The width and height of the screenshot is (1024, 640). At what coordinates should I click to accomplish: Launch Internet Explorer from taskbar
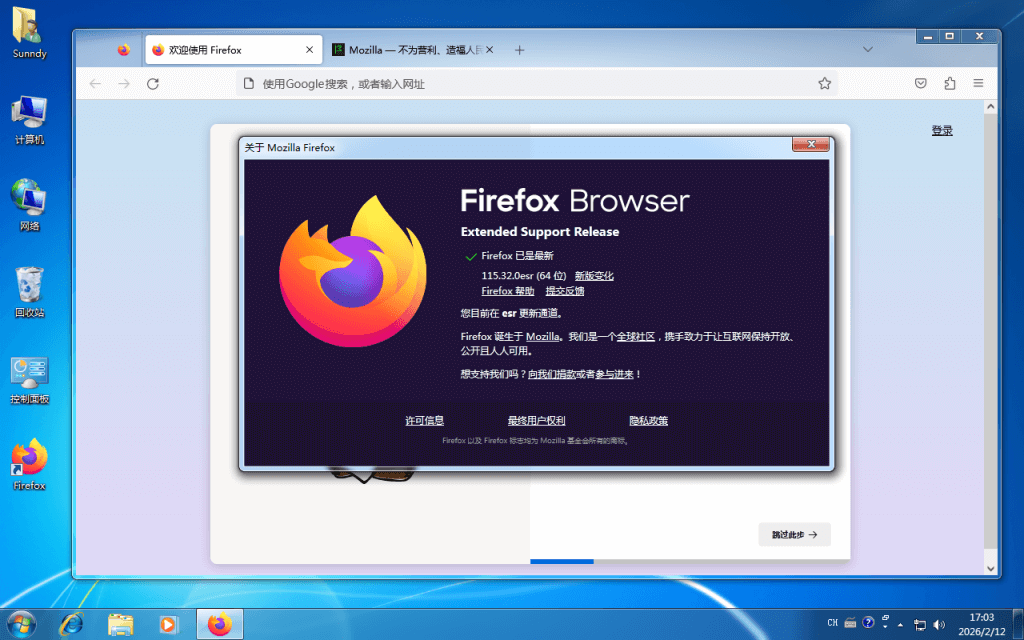pos(71,624)
